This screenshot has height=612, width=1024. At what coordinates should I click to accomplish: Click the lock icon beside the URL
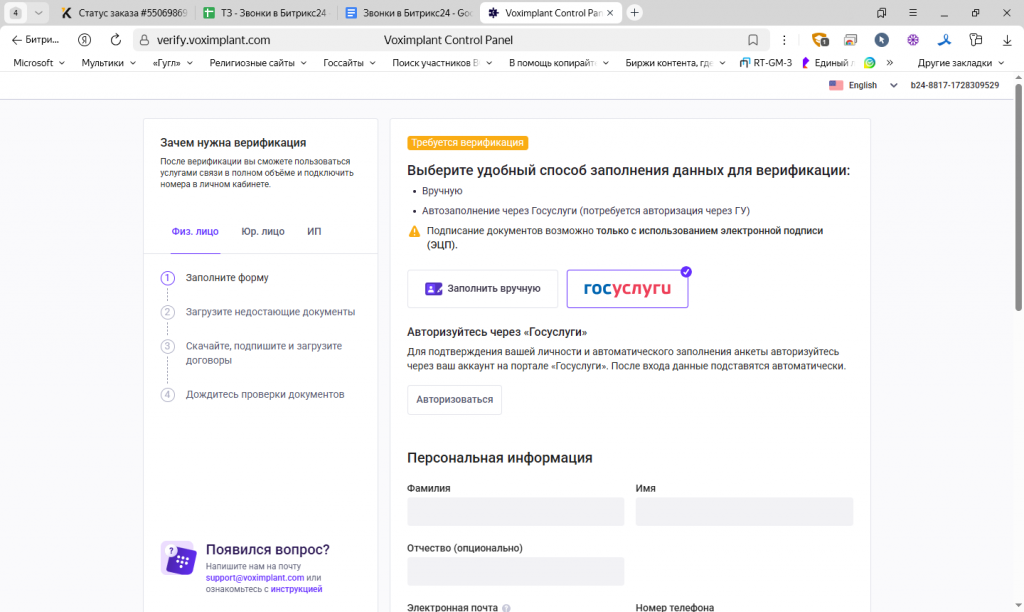144,40
